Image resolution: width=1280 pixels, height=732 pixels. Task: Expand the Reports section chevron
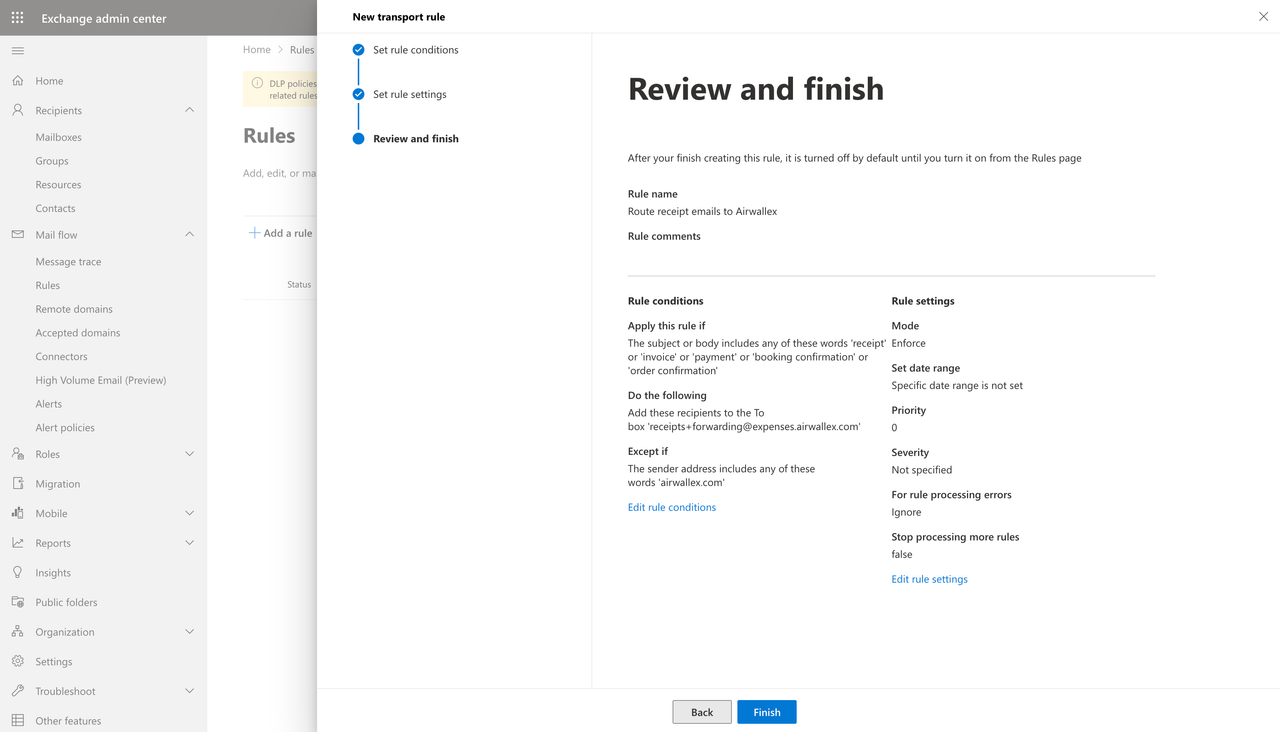[x=190, y=543]
